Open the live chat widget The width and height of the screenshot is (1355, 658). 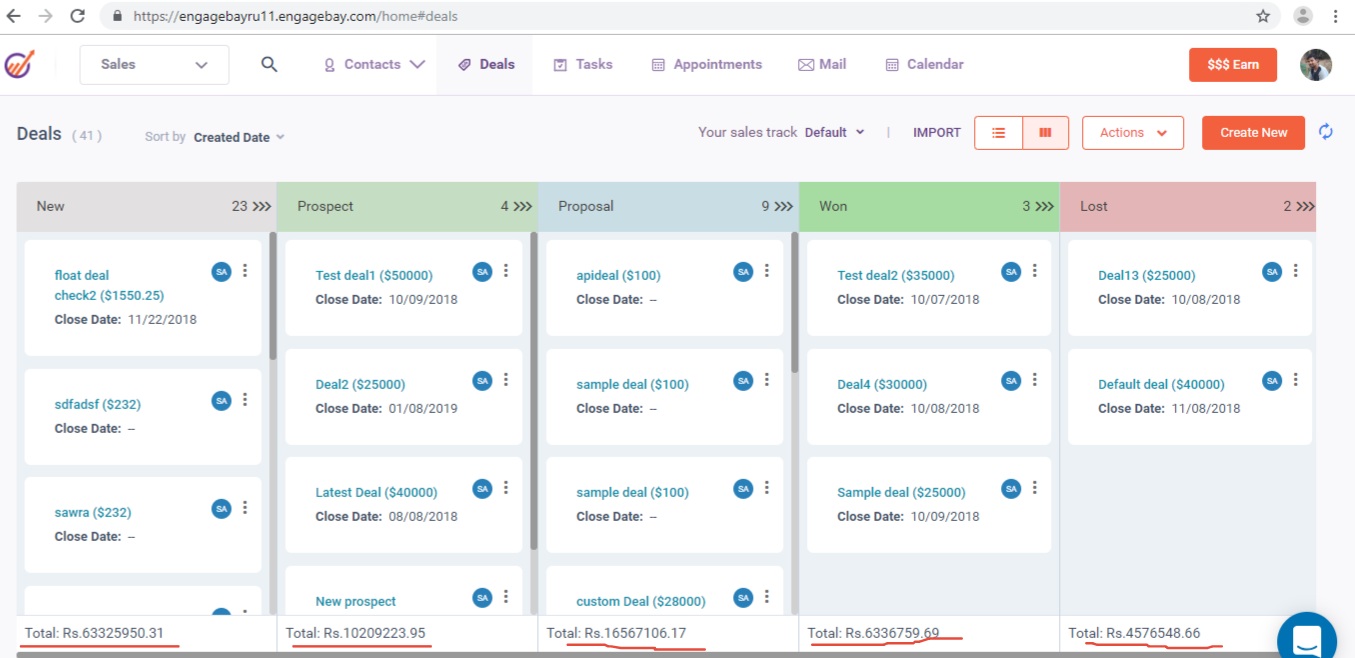coord(1306,638)
